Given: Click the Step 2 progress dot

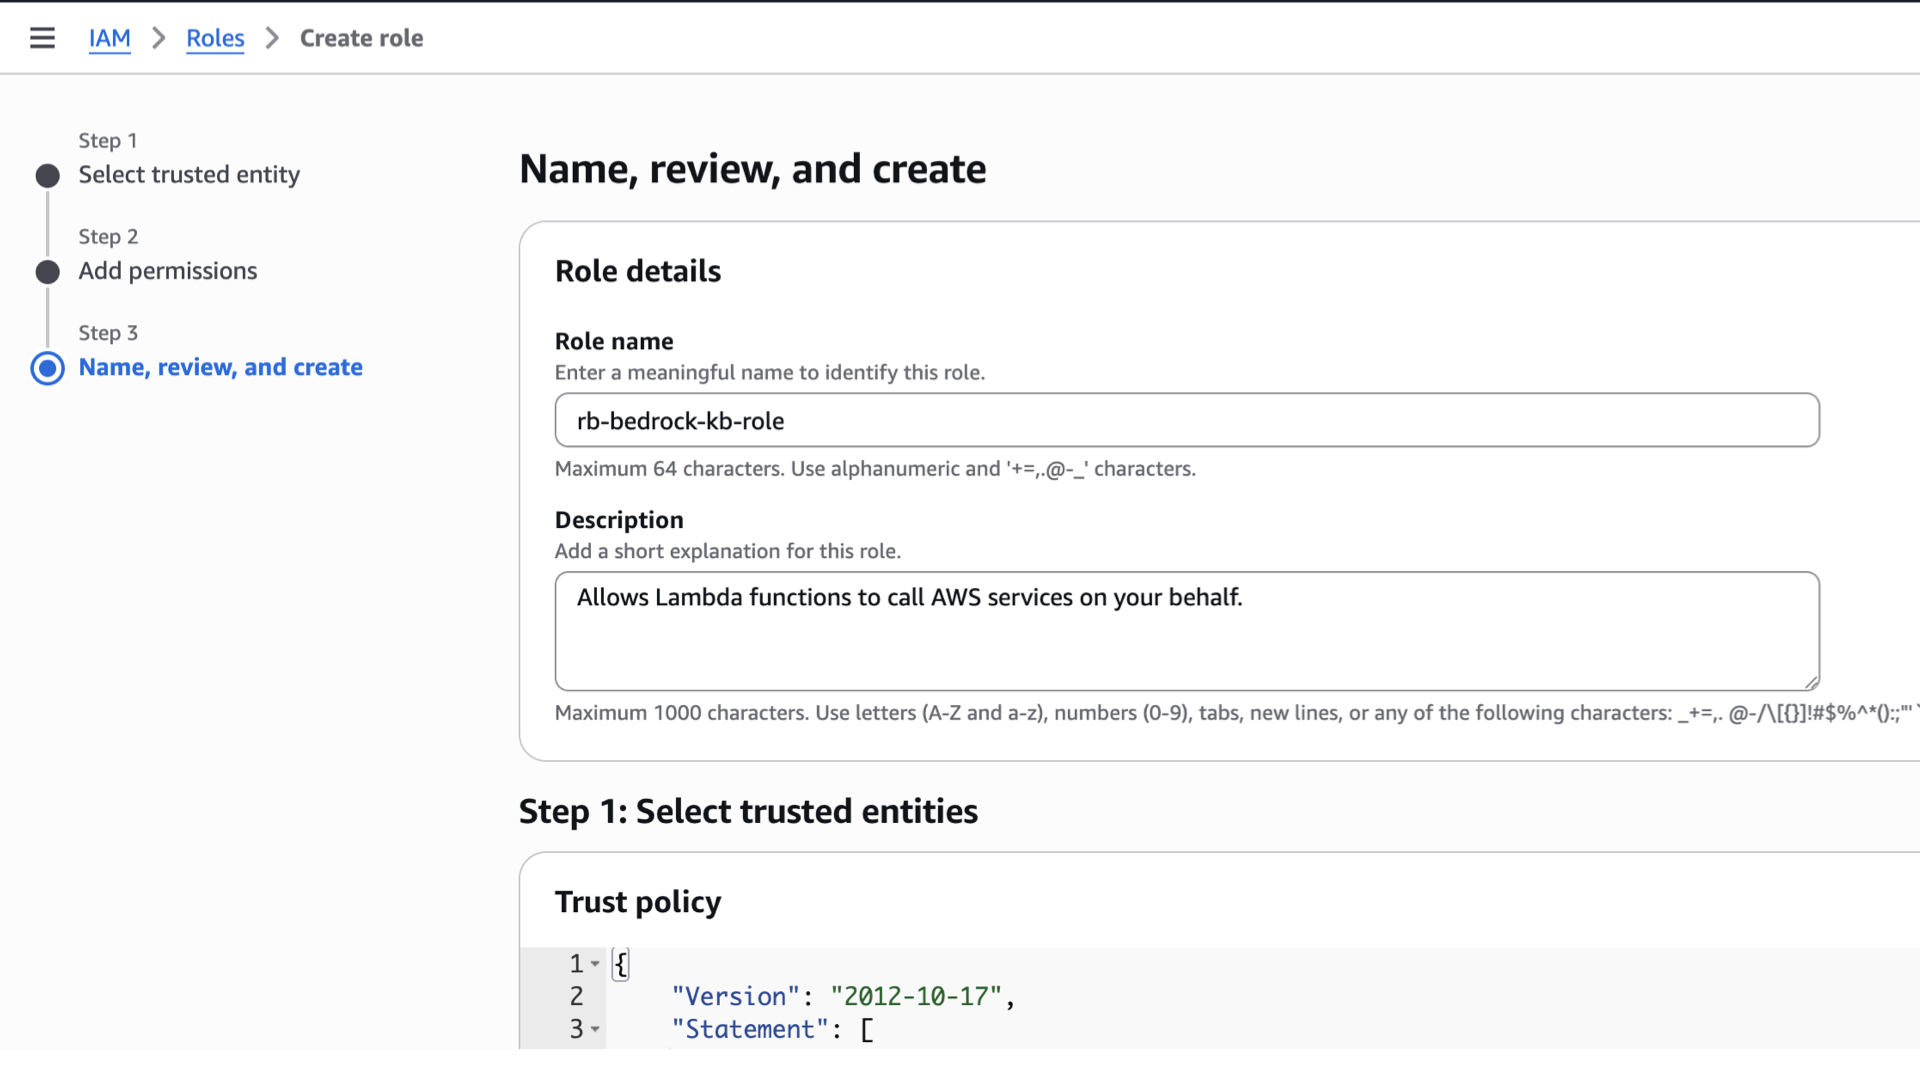Looking at the screenshot, I should pyautogui.click(x=47, y=272).
